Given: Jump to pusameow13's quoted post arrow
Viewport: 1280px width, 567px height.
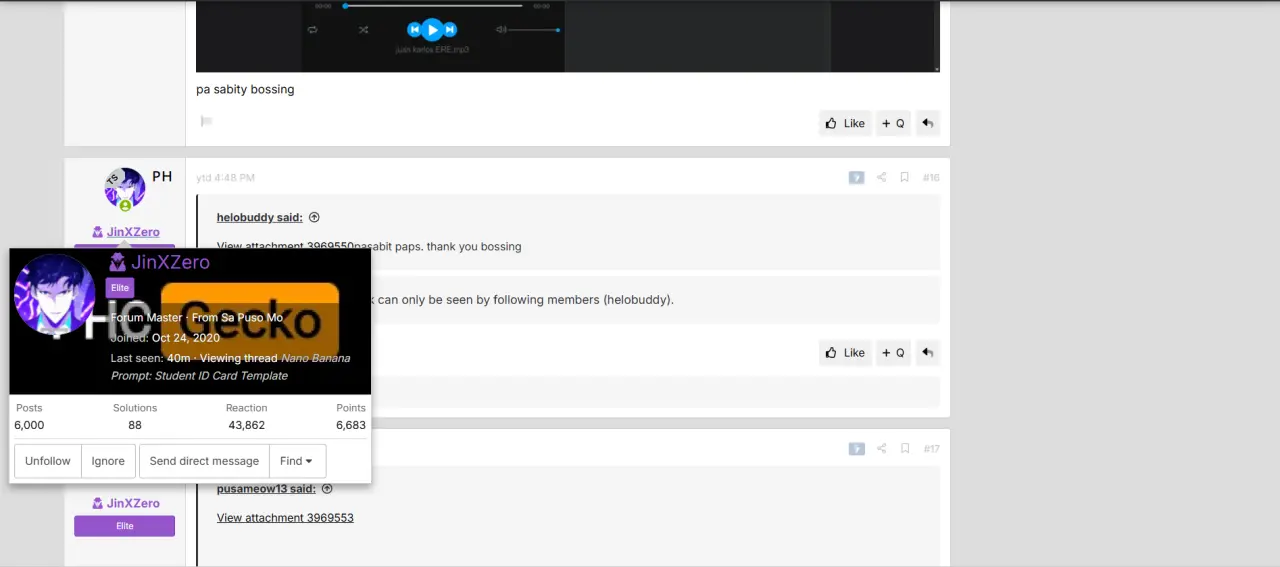Looking at the screenshot, I should pos(327,489).
